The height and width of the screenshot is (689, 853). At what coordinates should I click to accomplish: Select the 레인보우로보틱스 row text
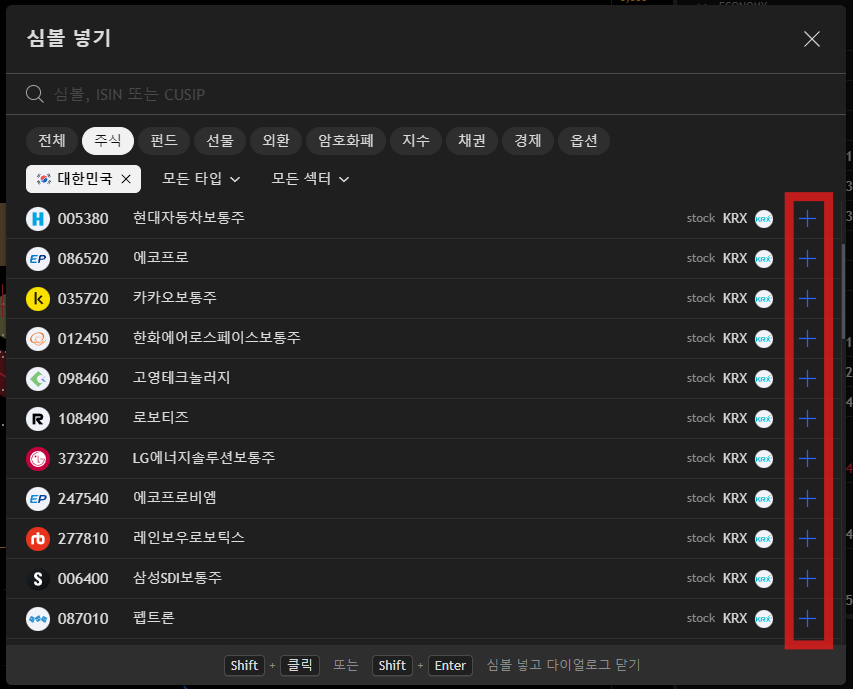[x=189, y=538]
